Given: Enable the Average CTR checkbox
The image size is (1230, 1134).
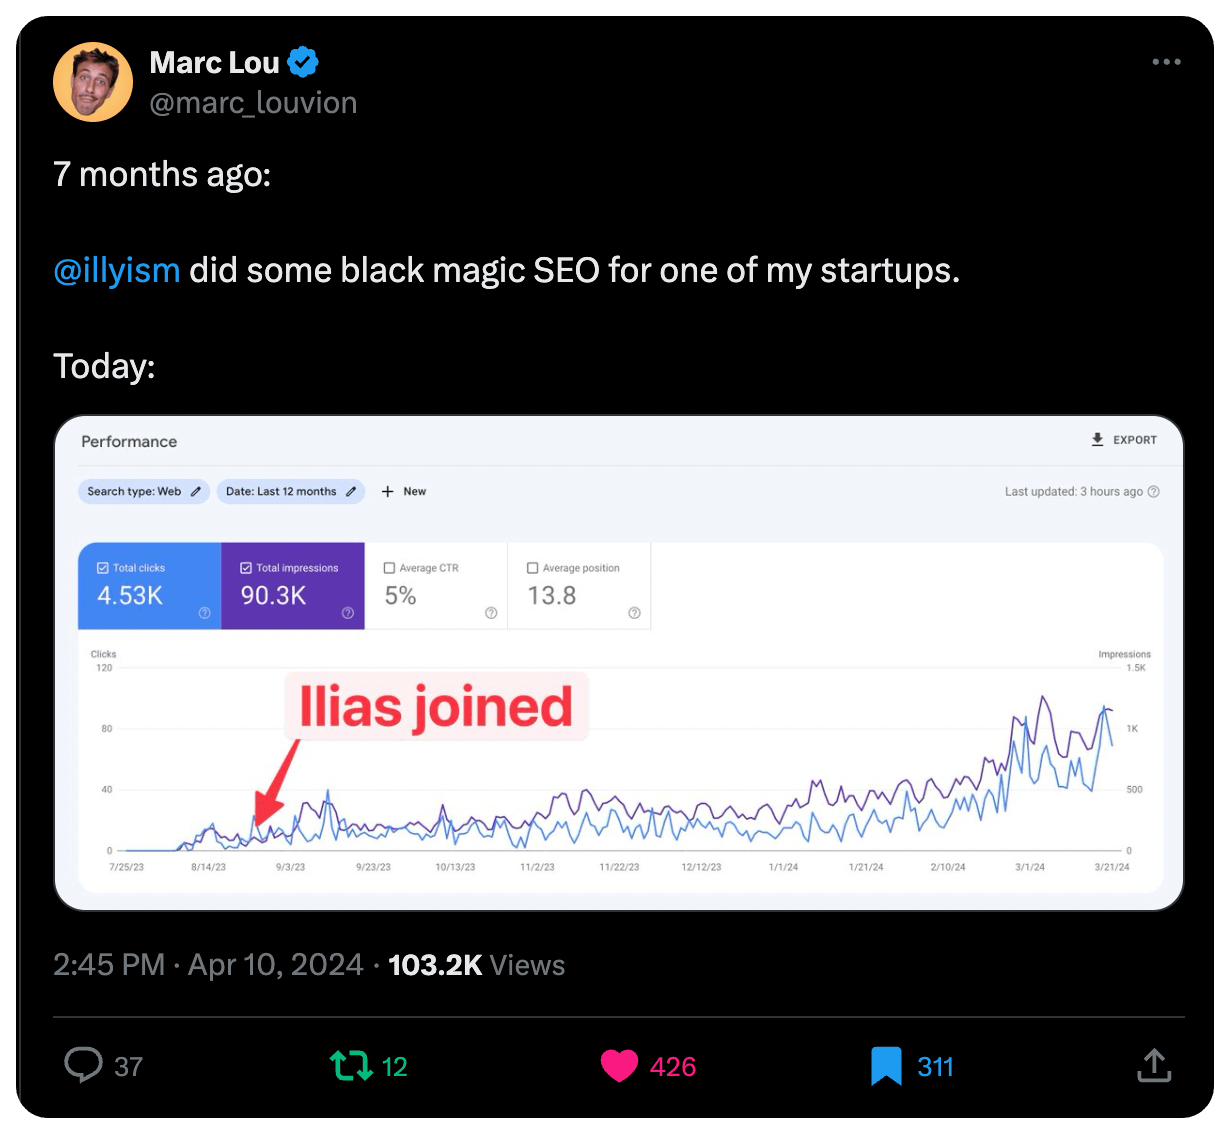Looking at the screenshot, I should click(389, 567).
